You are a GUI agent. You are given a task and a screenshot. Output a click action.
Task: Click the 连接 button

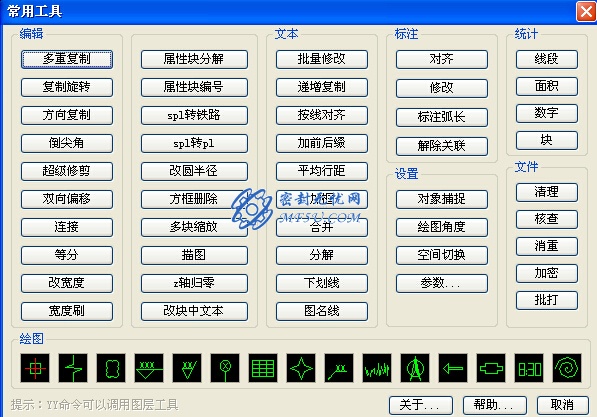coord(67,227)
